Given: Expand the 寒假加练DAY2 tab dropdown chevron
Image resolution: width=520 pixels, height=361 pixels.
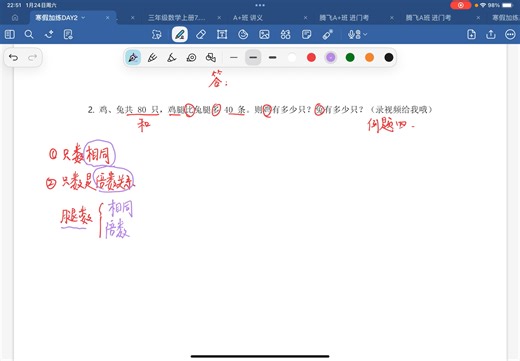Looking at the screenshot, I should pyautogui.click(x=83, y=18).
